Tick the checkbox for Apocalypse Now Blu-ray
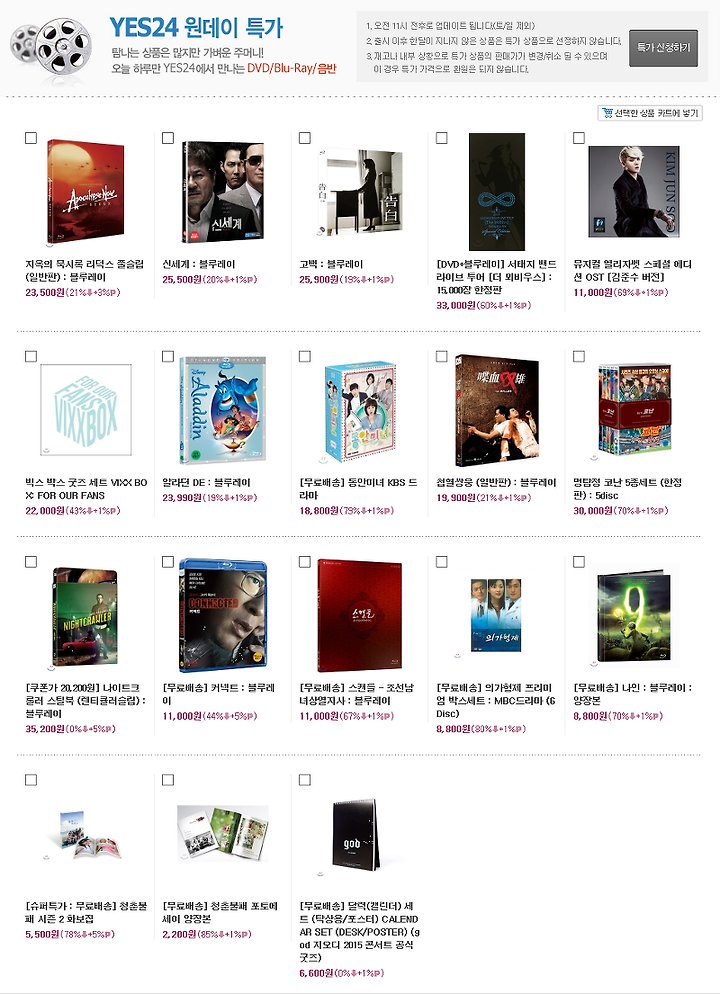Image resolution: width=720 pixels, height=994 pixels. click(30, 138)
